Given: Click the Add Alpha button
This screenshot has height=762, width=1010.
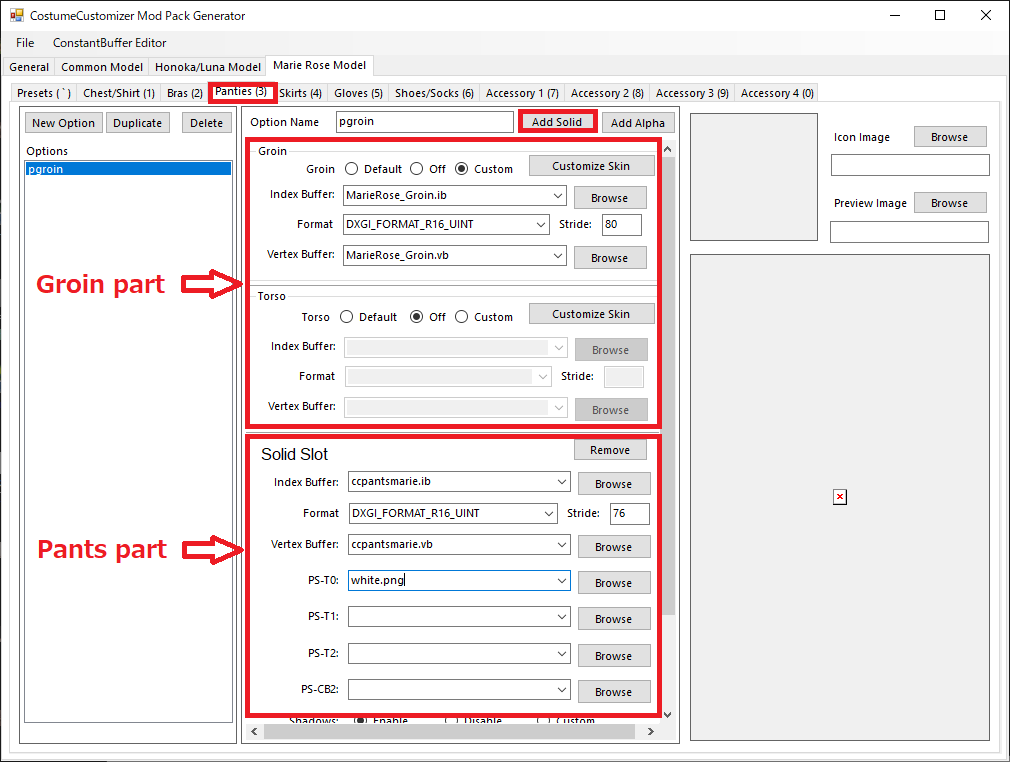Looking at the screenshot, I should pos(638,122).
